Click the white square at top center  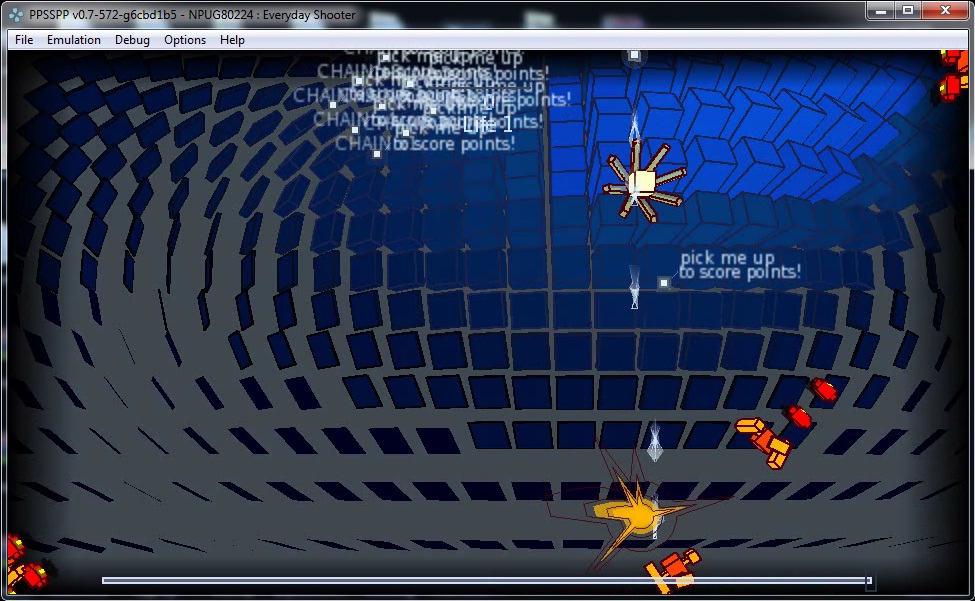(x=634, y=55)
